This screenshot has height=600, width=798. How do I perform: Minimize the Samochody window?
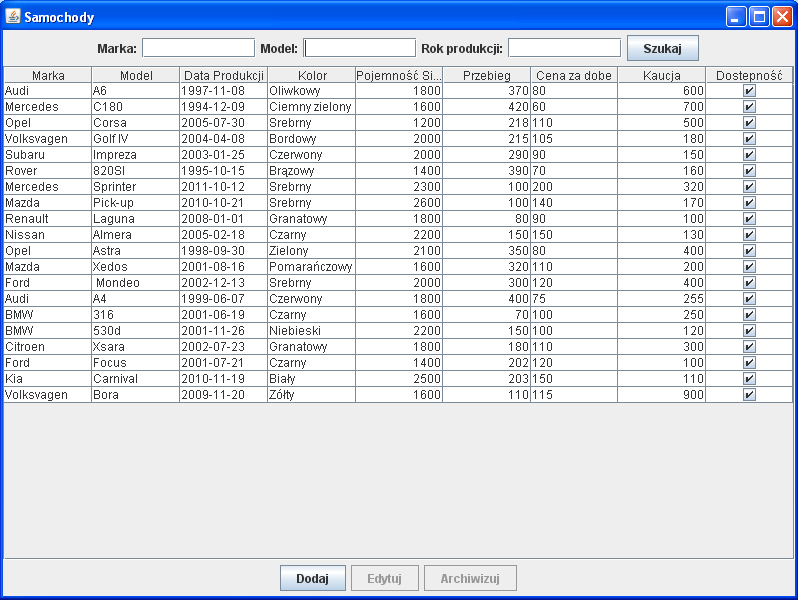pos(735,17)
